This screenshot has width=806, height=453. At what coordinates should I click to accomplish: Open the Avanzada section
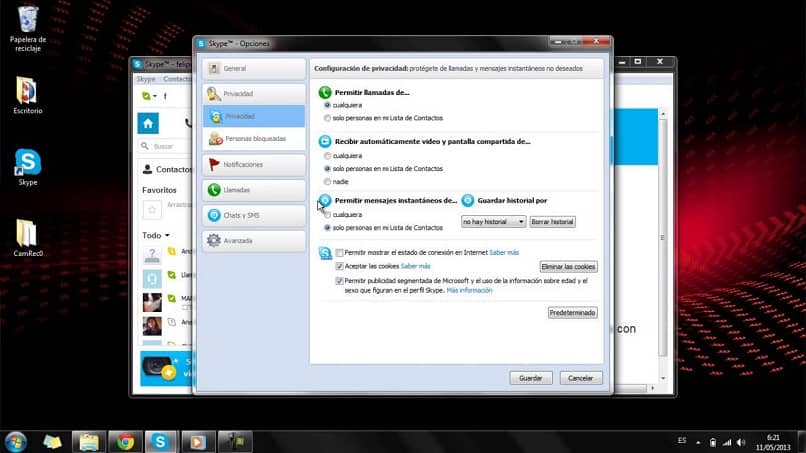tap(254, 241)
